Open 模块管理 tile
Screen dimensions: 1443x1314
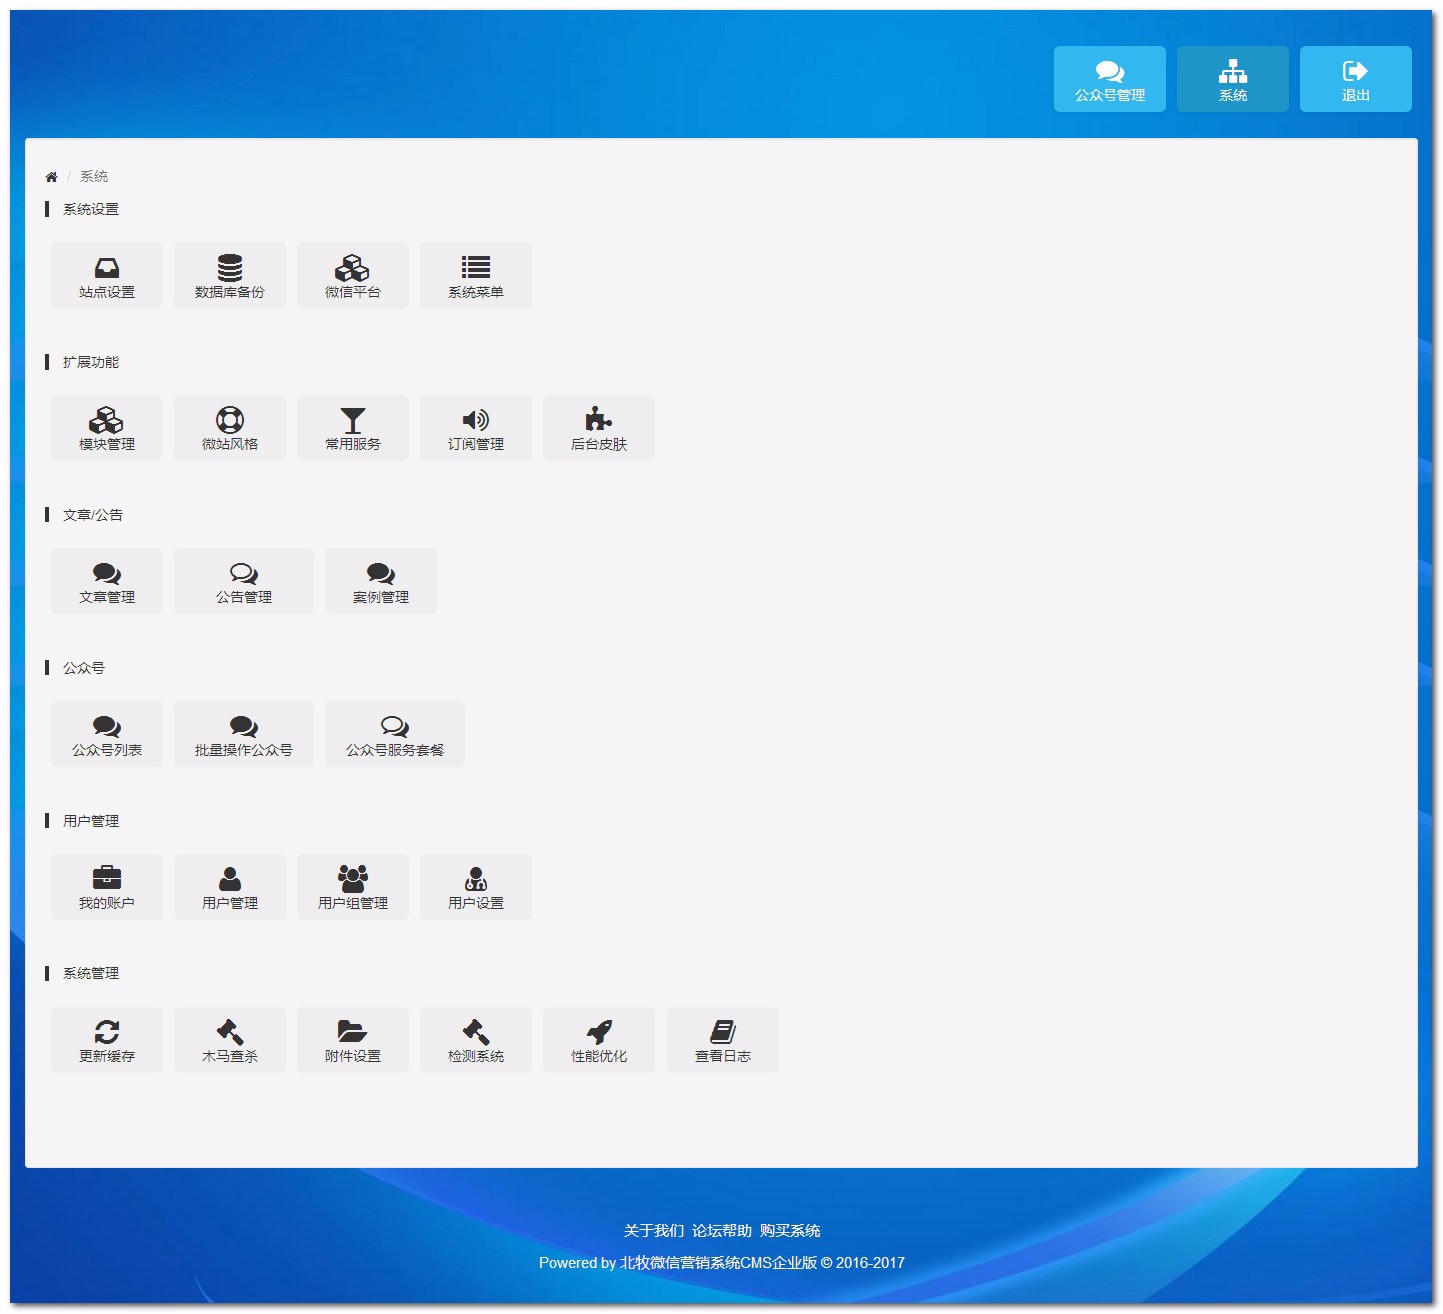107,428
